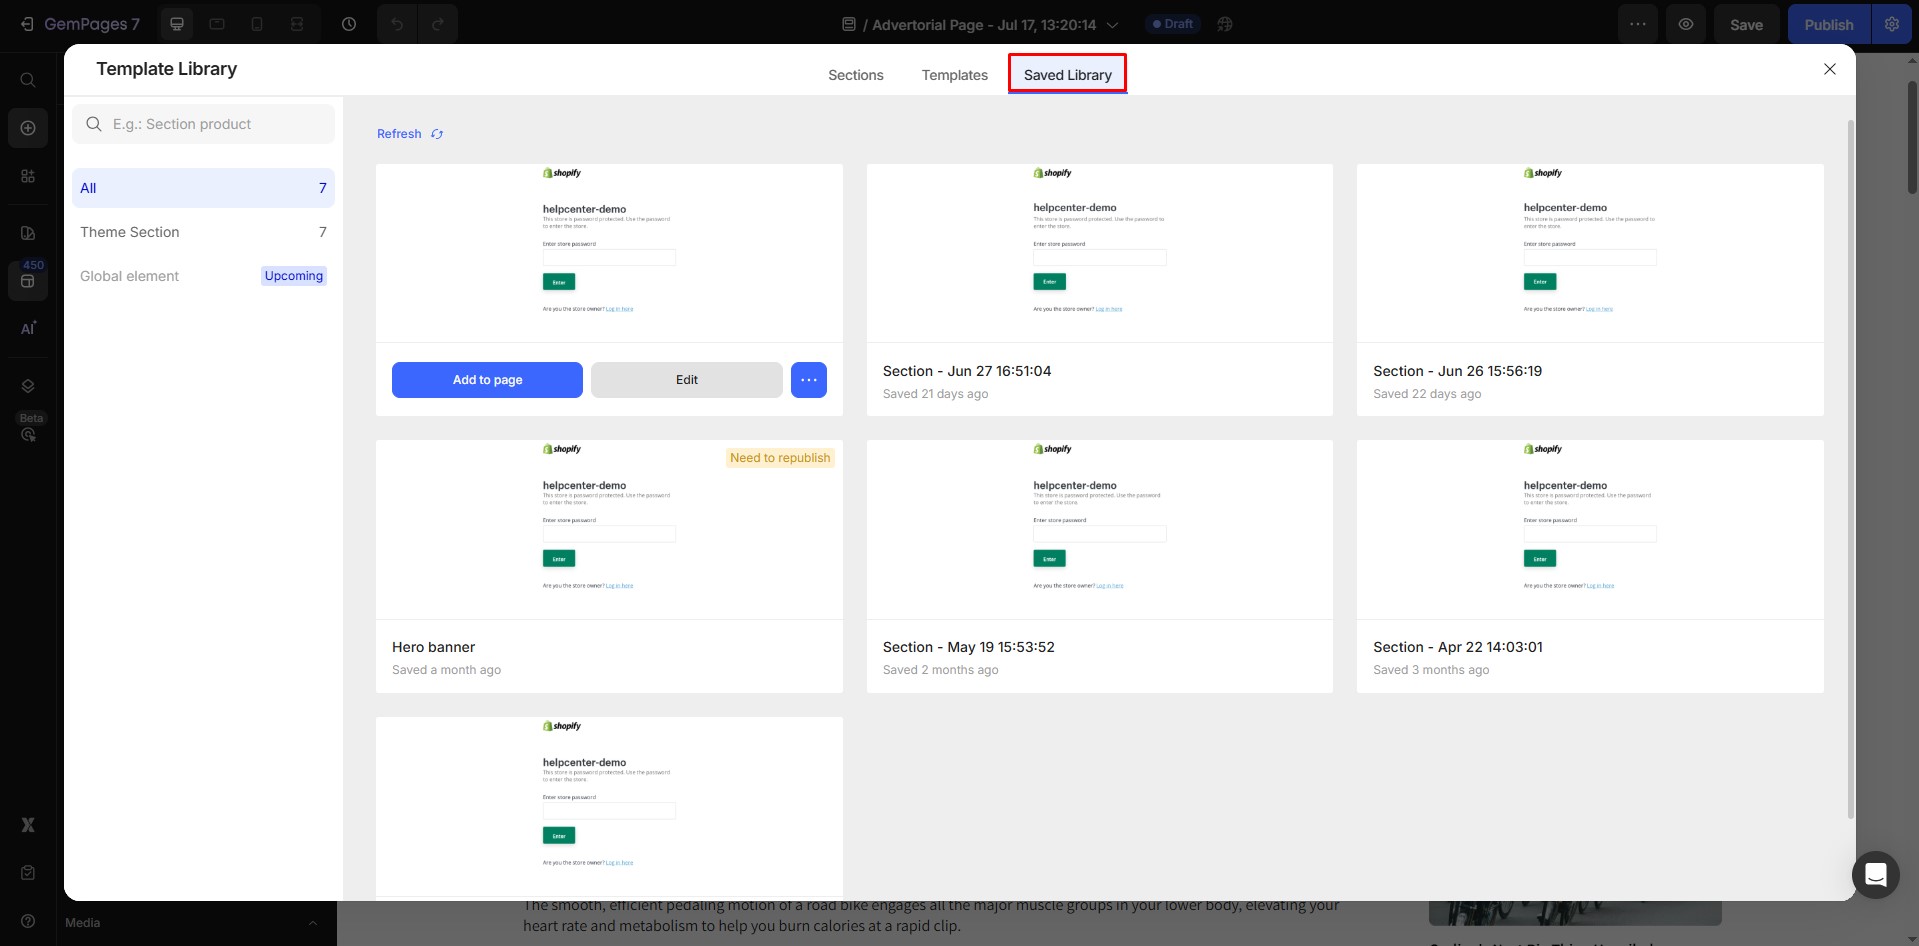Click the Refresh icon in Saved Library
The width and height of the screenshot is (1919, 946).
(x=437, y=134)
